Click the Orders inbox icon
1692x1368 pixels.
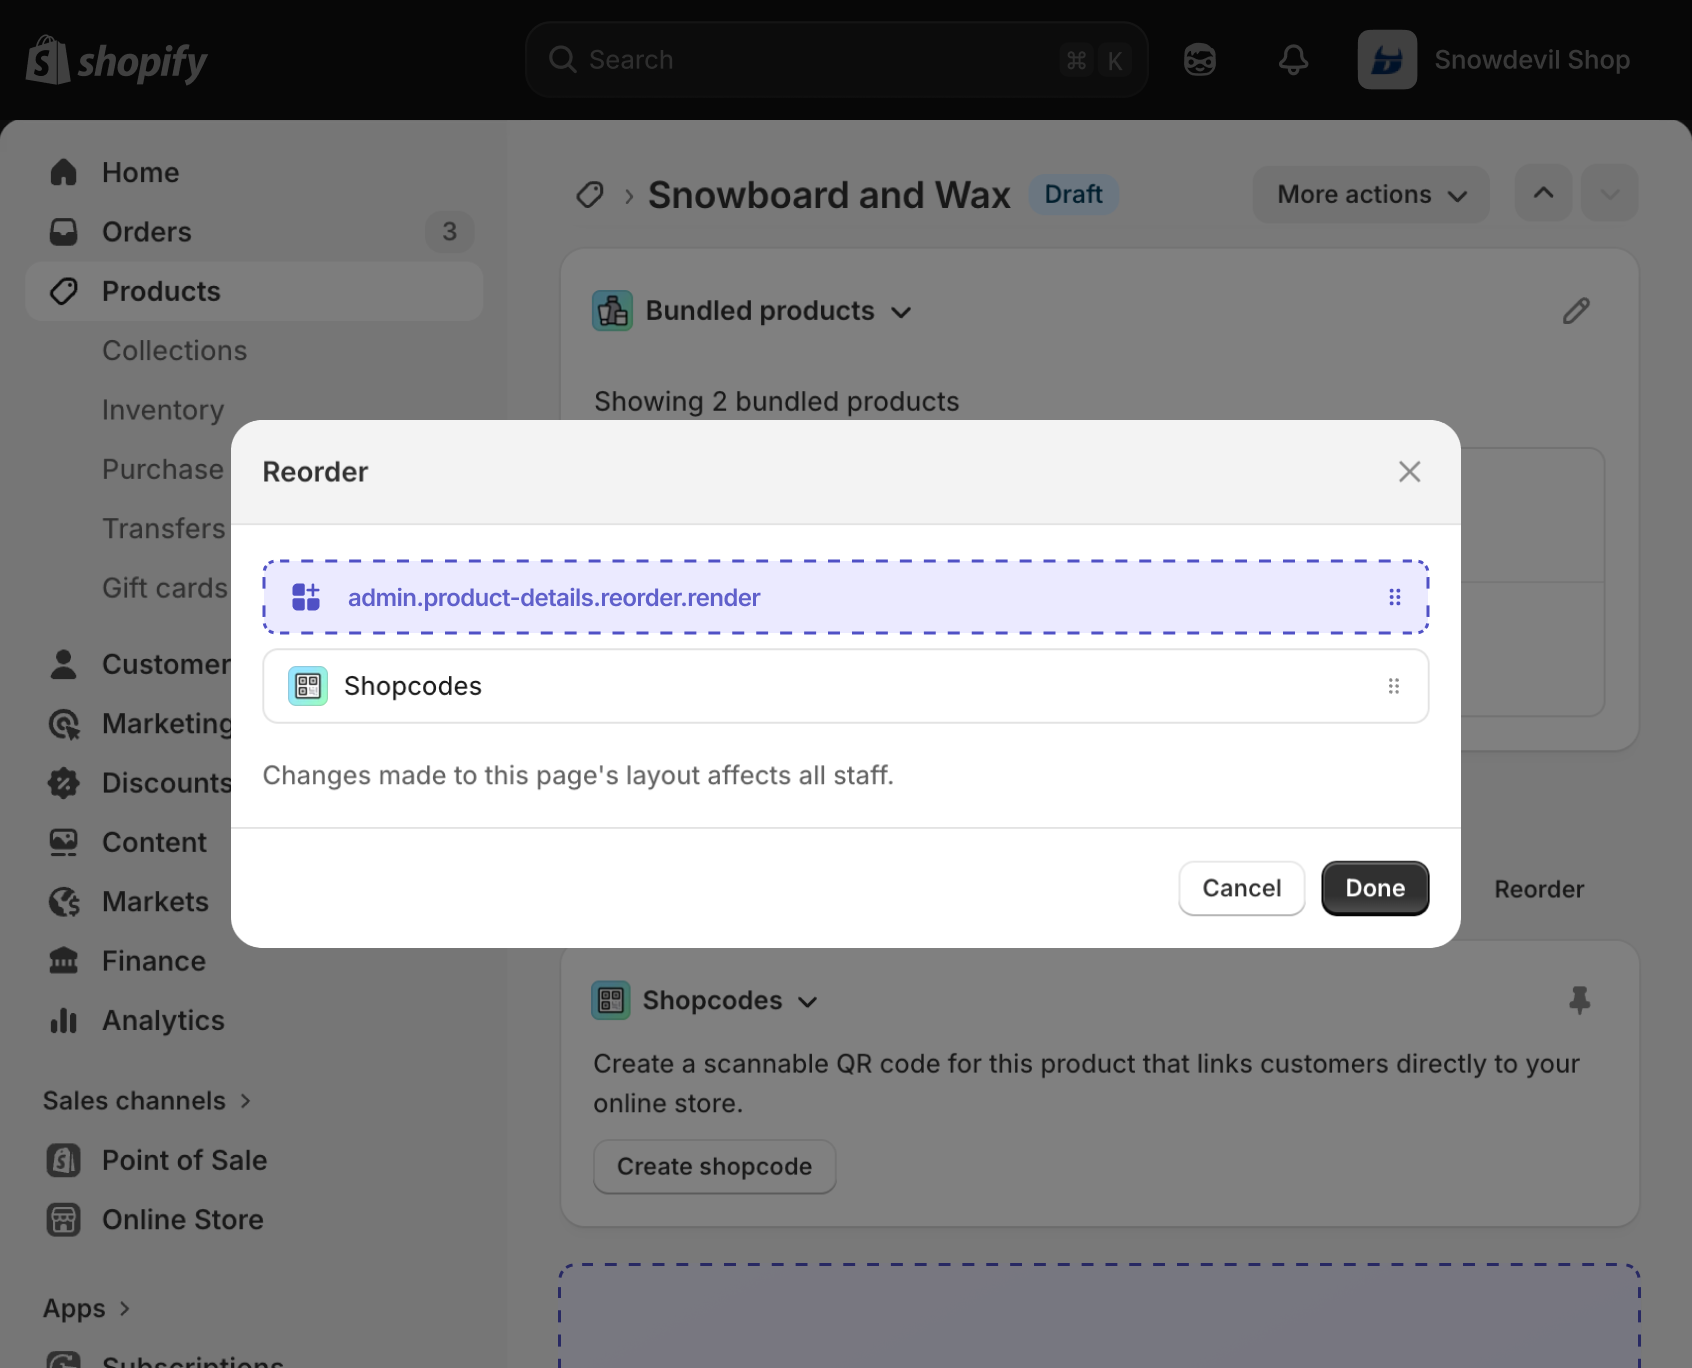point(64,232)
